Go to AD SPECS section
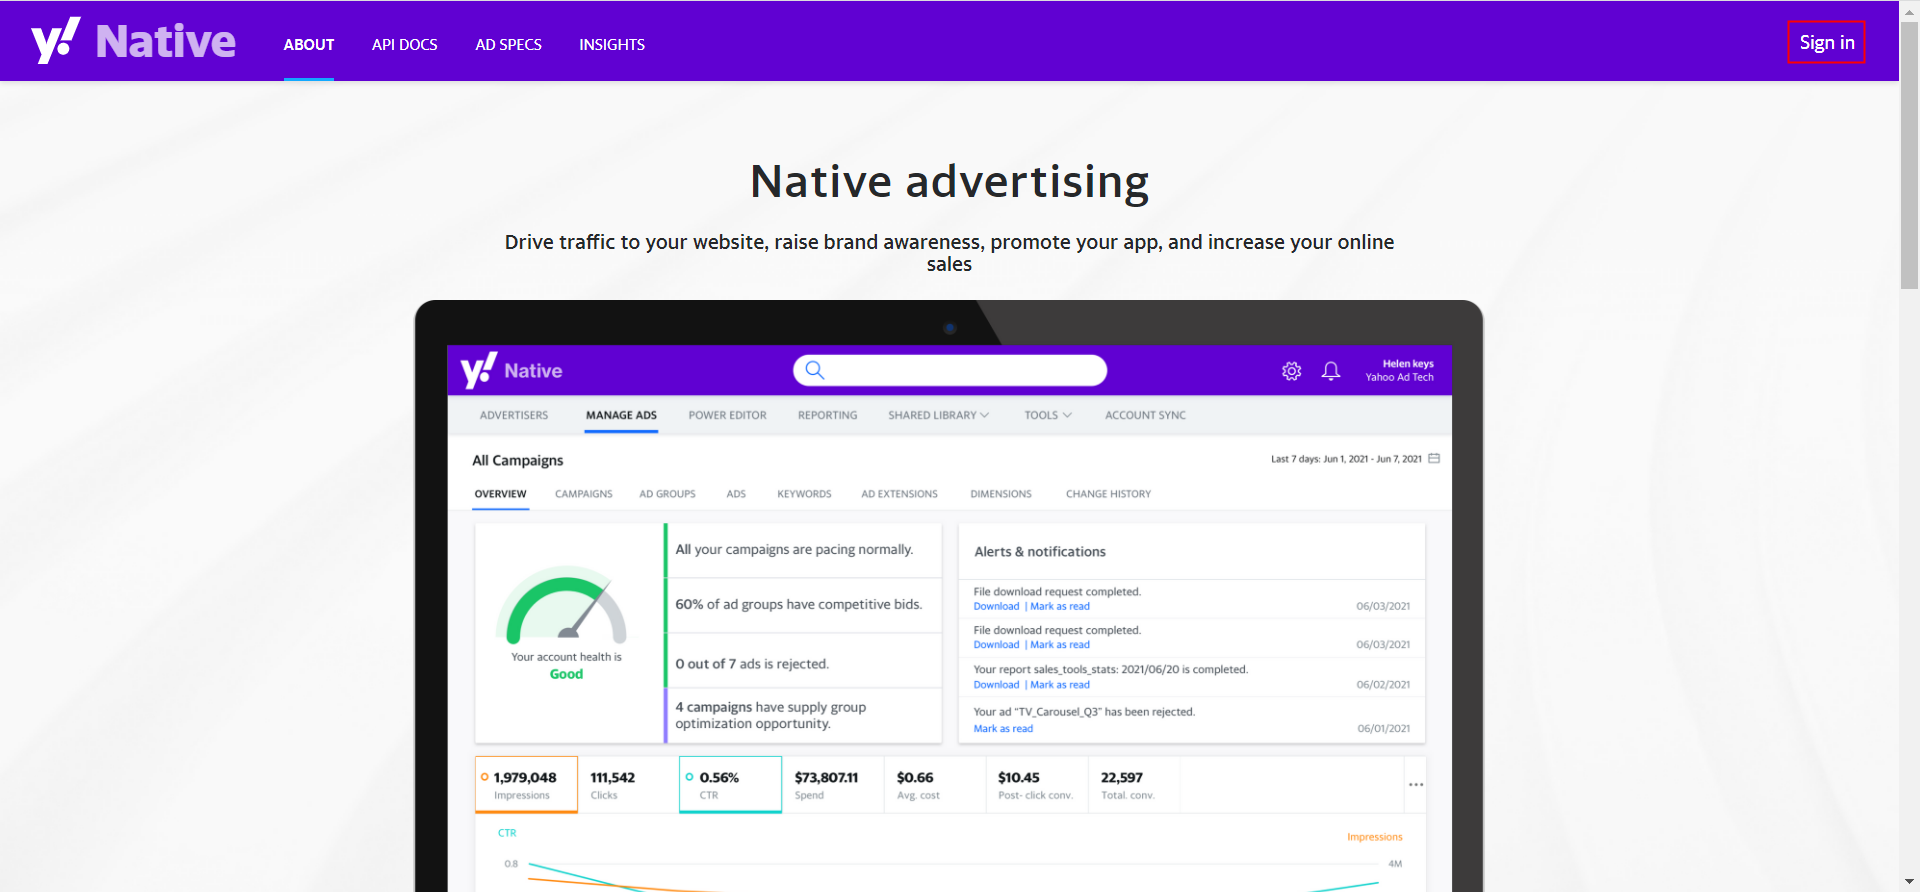 pyautogui.click(x=508, y=45)
